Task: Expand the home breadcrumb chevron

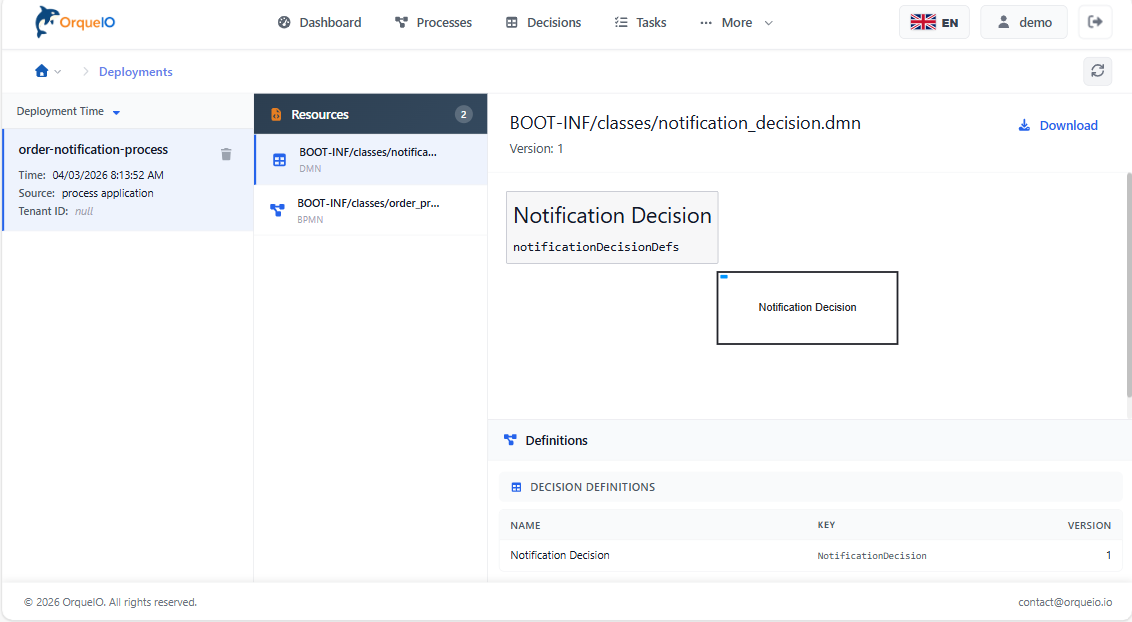Action: click(58, 72)
